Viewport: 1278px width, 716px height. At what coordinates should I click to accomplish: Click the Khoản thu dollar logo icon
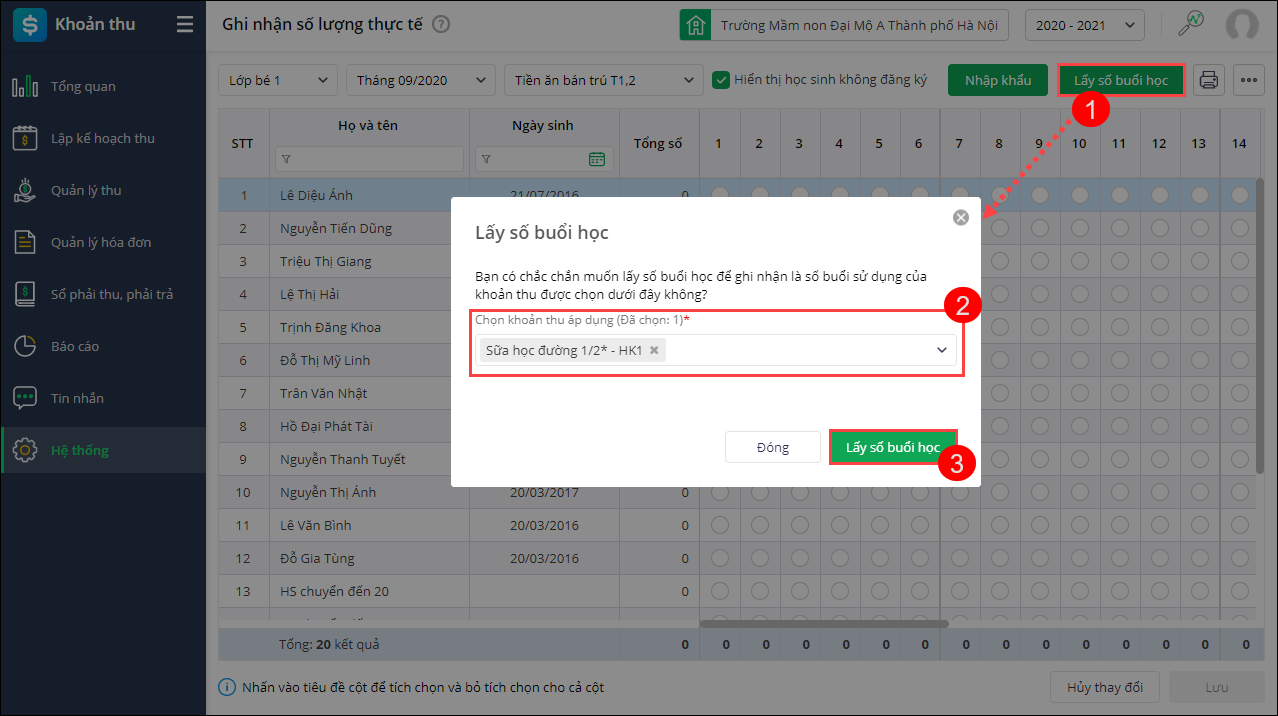[x=30, y=24]
